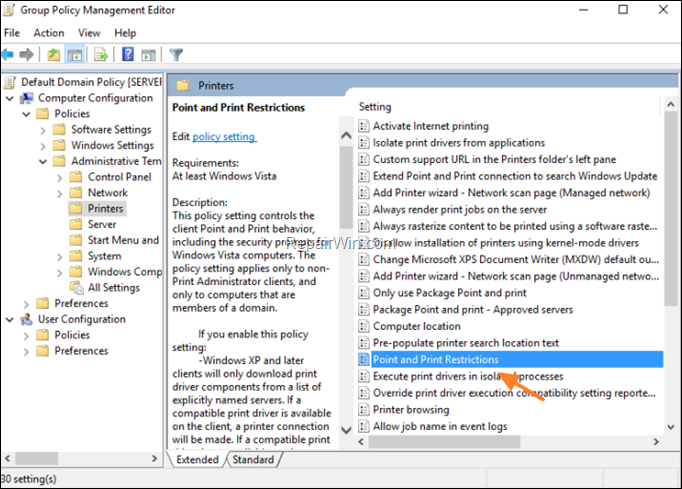Click the Back arrow toolbar icon
Image resolution: width=682 pixels, height=489 pixels.
tap(8, 55)
